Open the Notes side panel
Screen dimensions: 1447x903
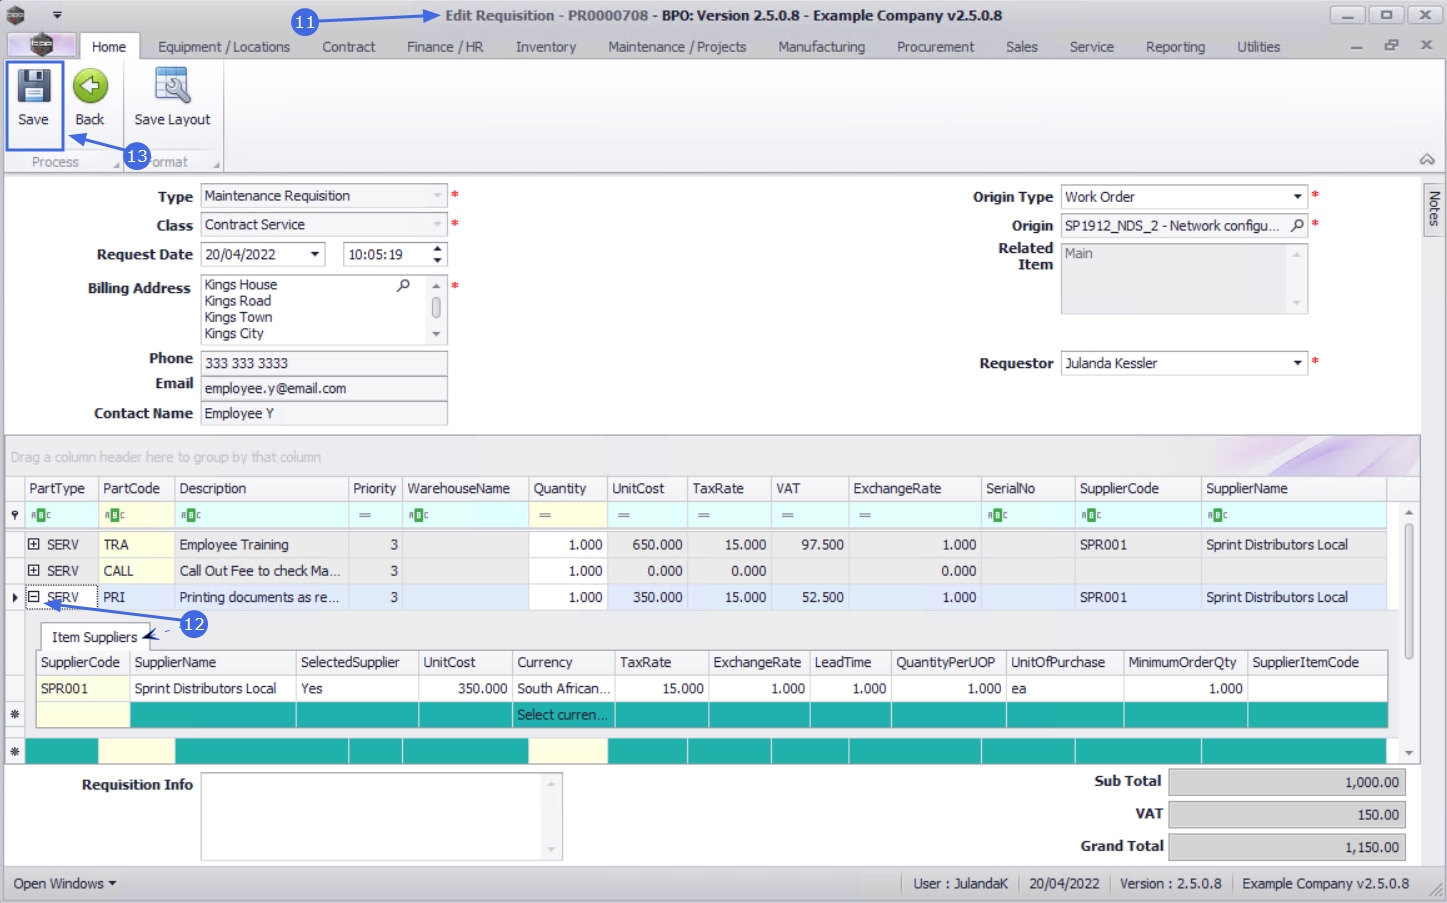point(1434,208)
